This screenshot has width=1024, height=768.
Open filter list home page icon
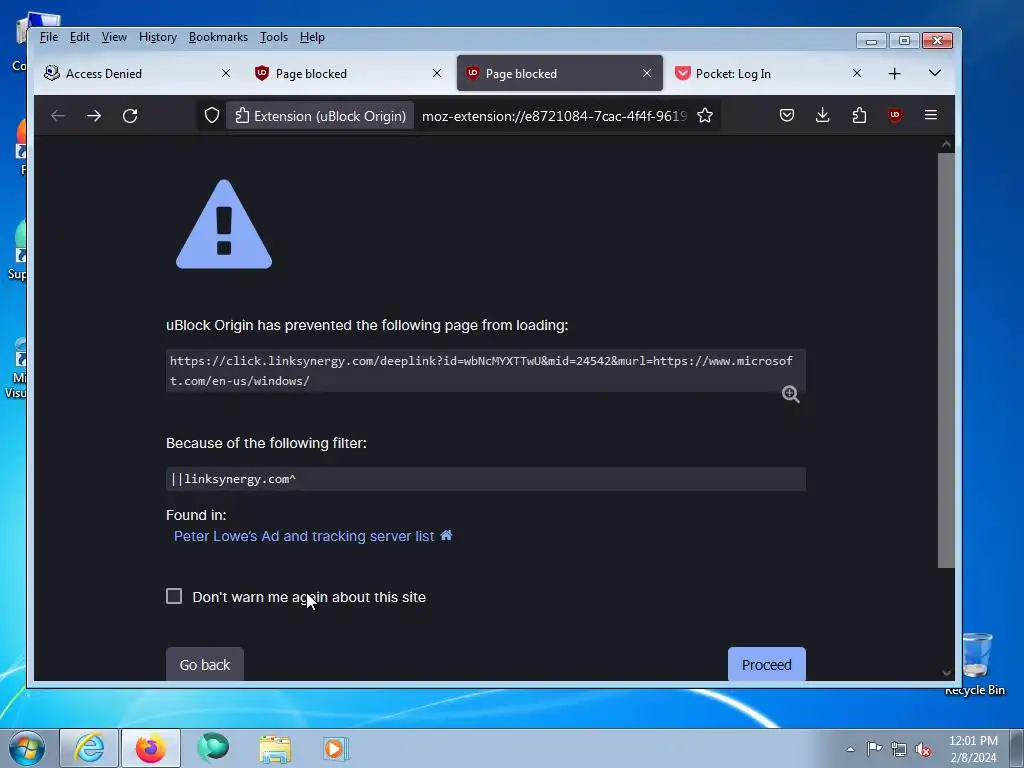(x=446, y=536)
